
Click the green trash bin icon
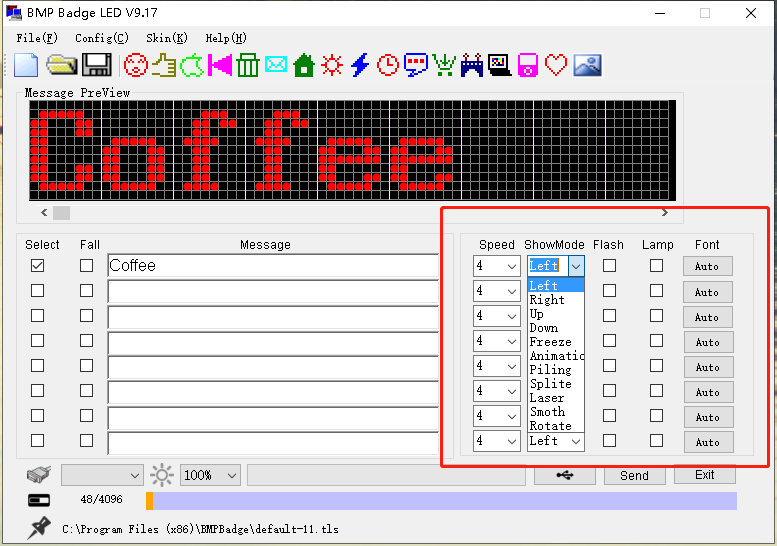point(248,65)
